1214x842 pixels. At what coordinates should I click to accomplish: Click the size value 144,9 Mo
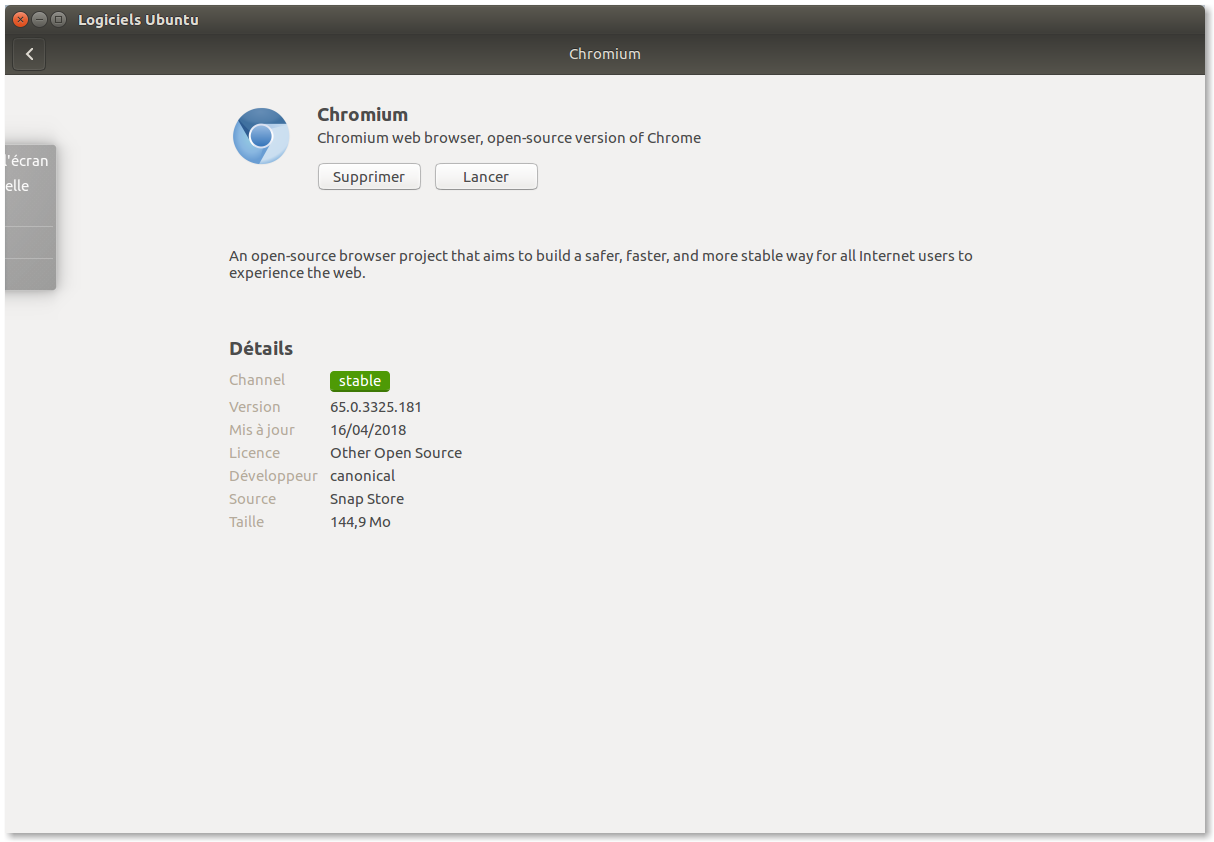pyautogui.click(x=360, y=522)
